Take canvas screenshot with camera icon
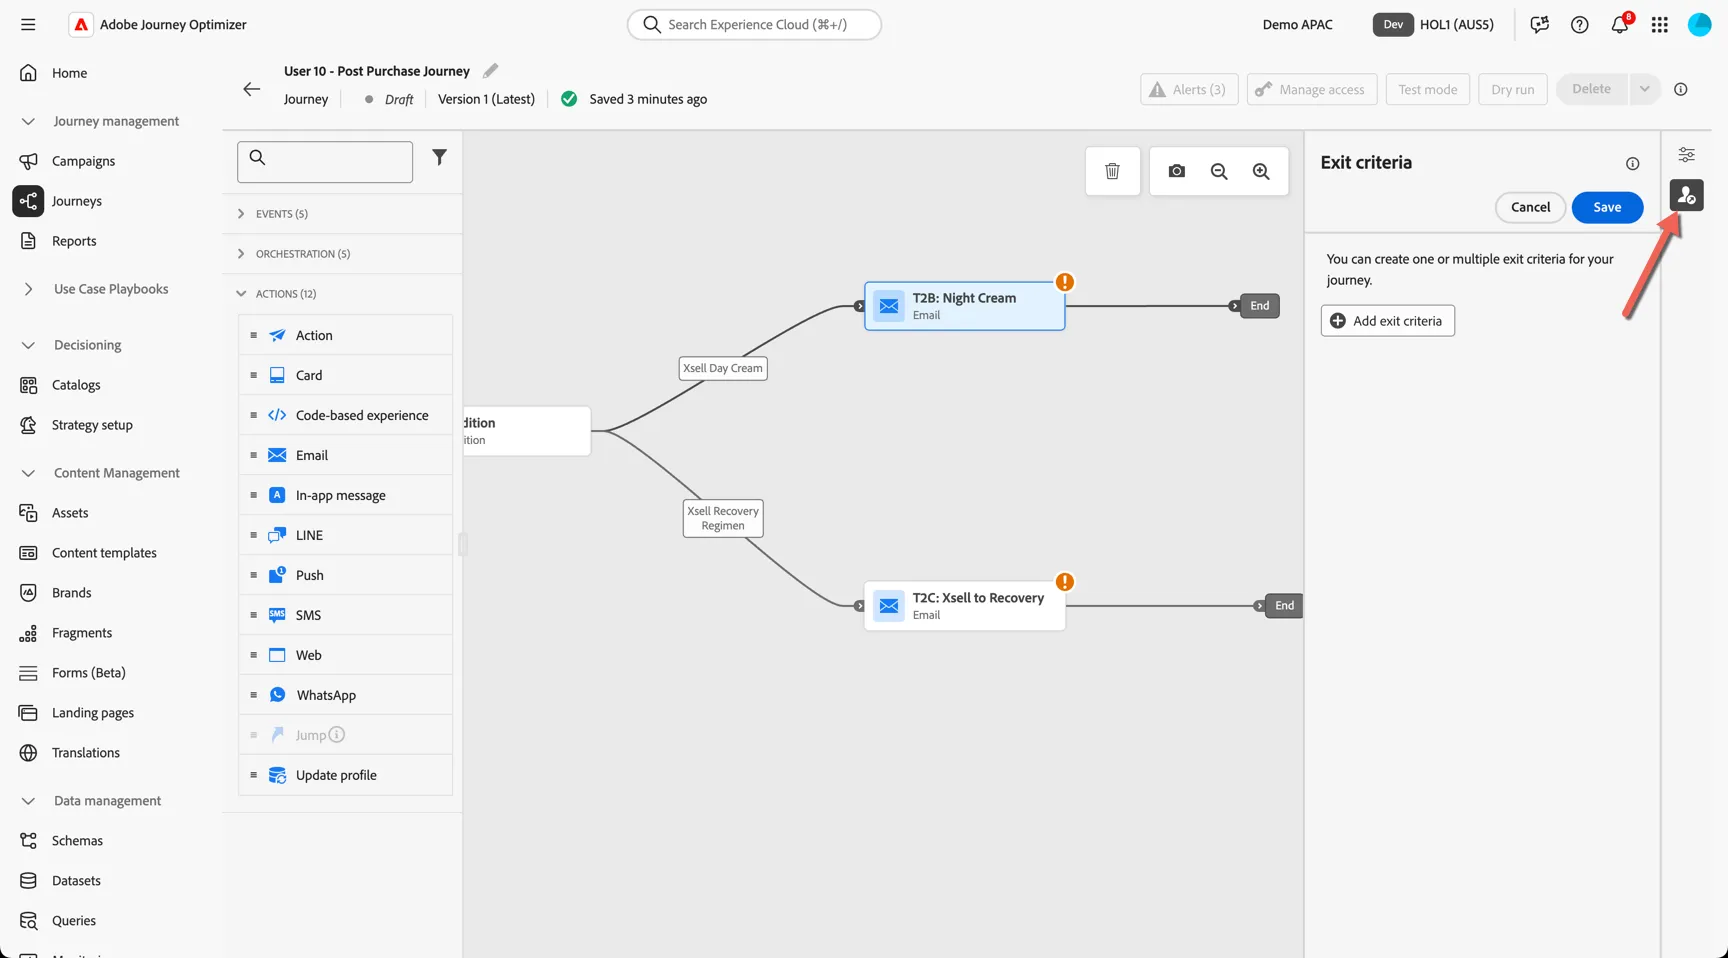The height and width of the screenshot is (958, 1728). pyautogui.click(x=1177, y=171)
